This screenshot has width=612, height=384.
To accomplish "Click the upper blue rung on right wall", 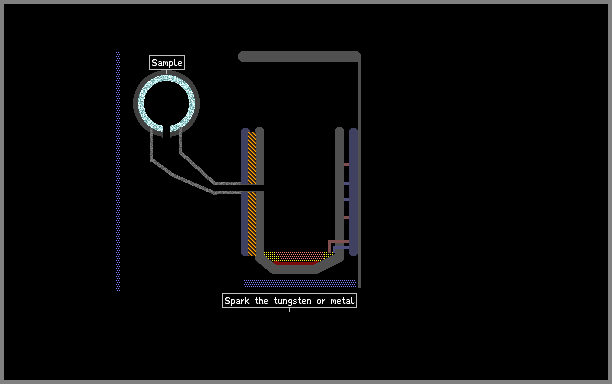I will pyautogui.click(x=346, y=183).
